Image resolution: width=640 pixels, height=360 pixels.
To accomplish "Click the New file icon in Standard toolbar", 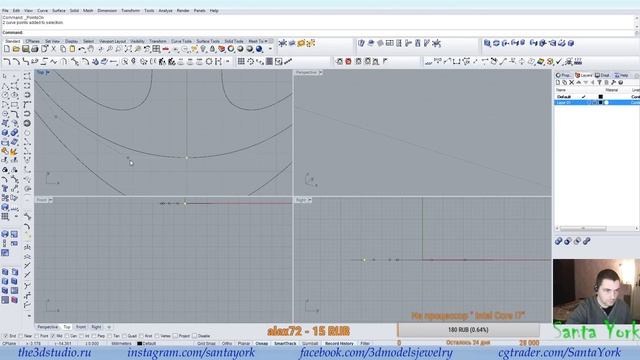I will click(7, 49).
